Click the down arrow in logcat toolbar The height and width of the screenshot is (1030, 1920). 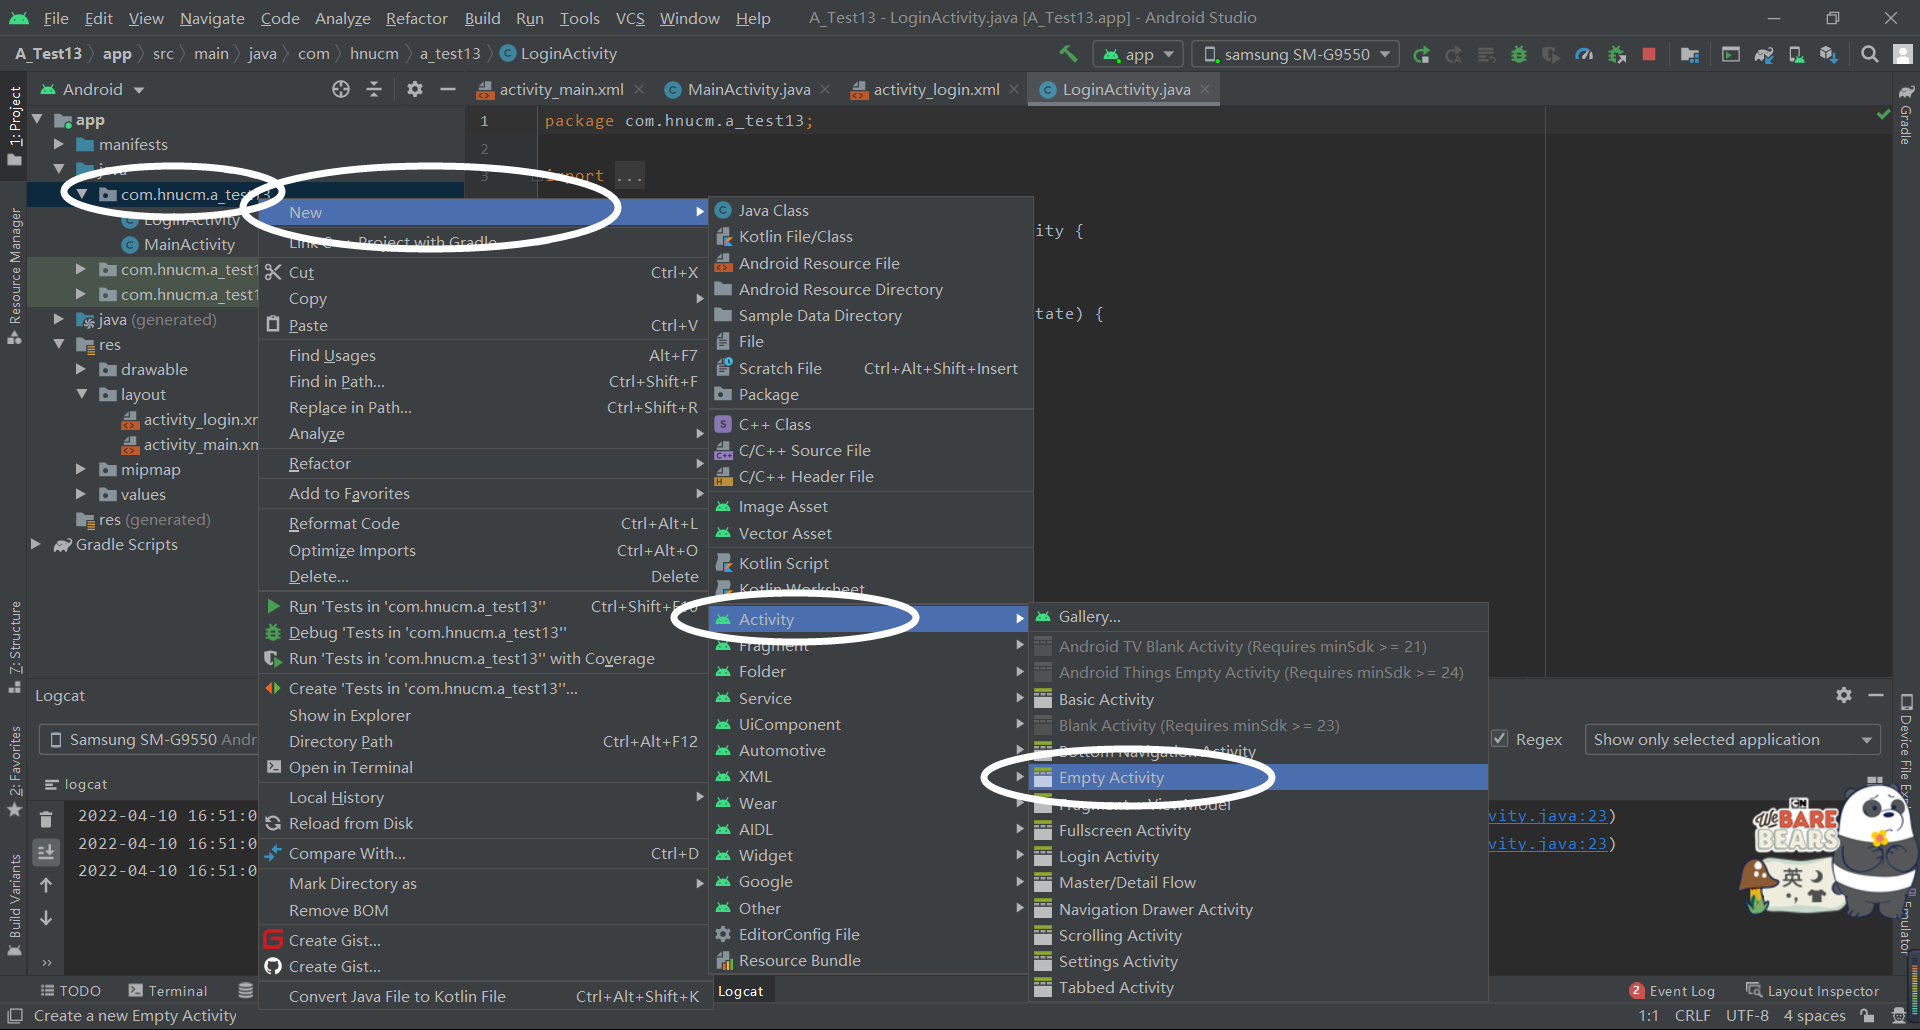[x=46, y=918]
